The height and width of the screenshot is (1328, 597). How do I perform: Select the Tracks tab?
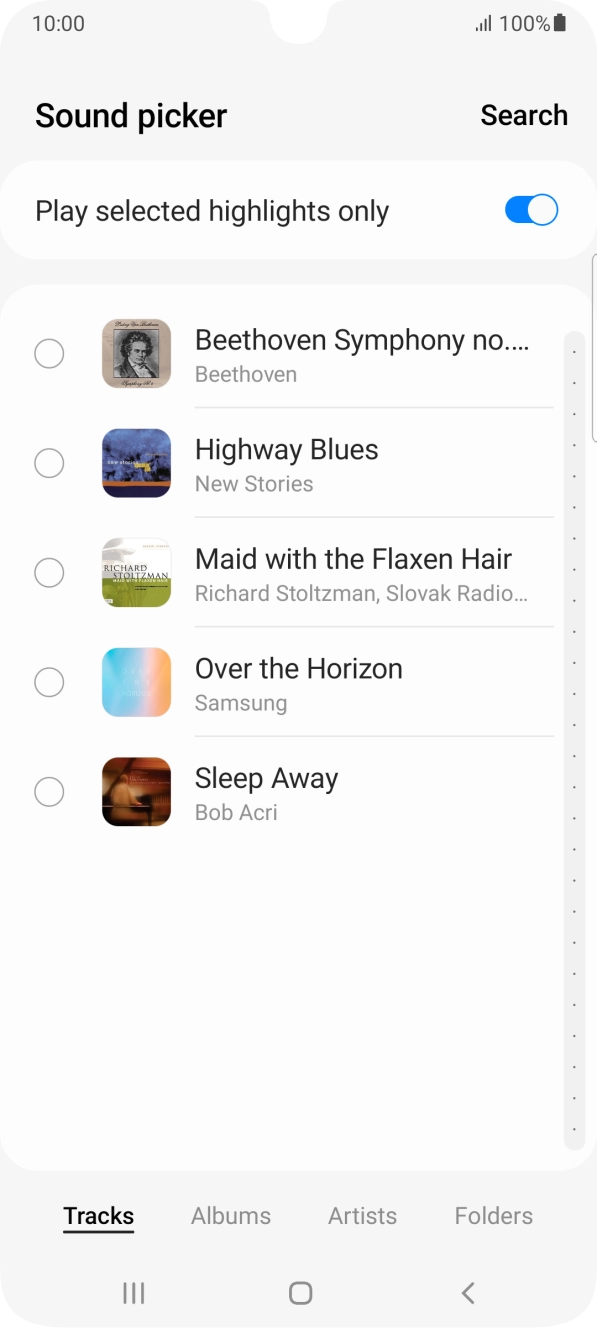point(98,1215)
